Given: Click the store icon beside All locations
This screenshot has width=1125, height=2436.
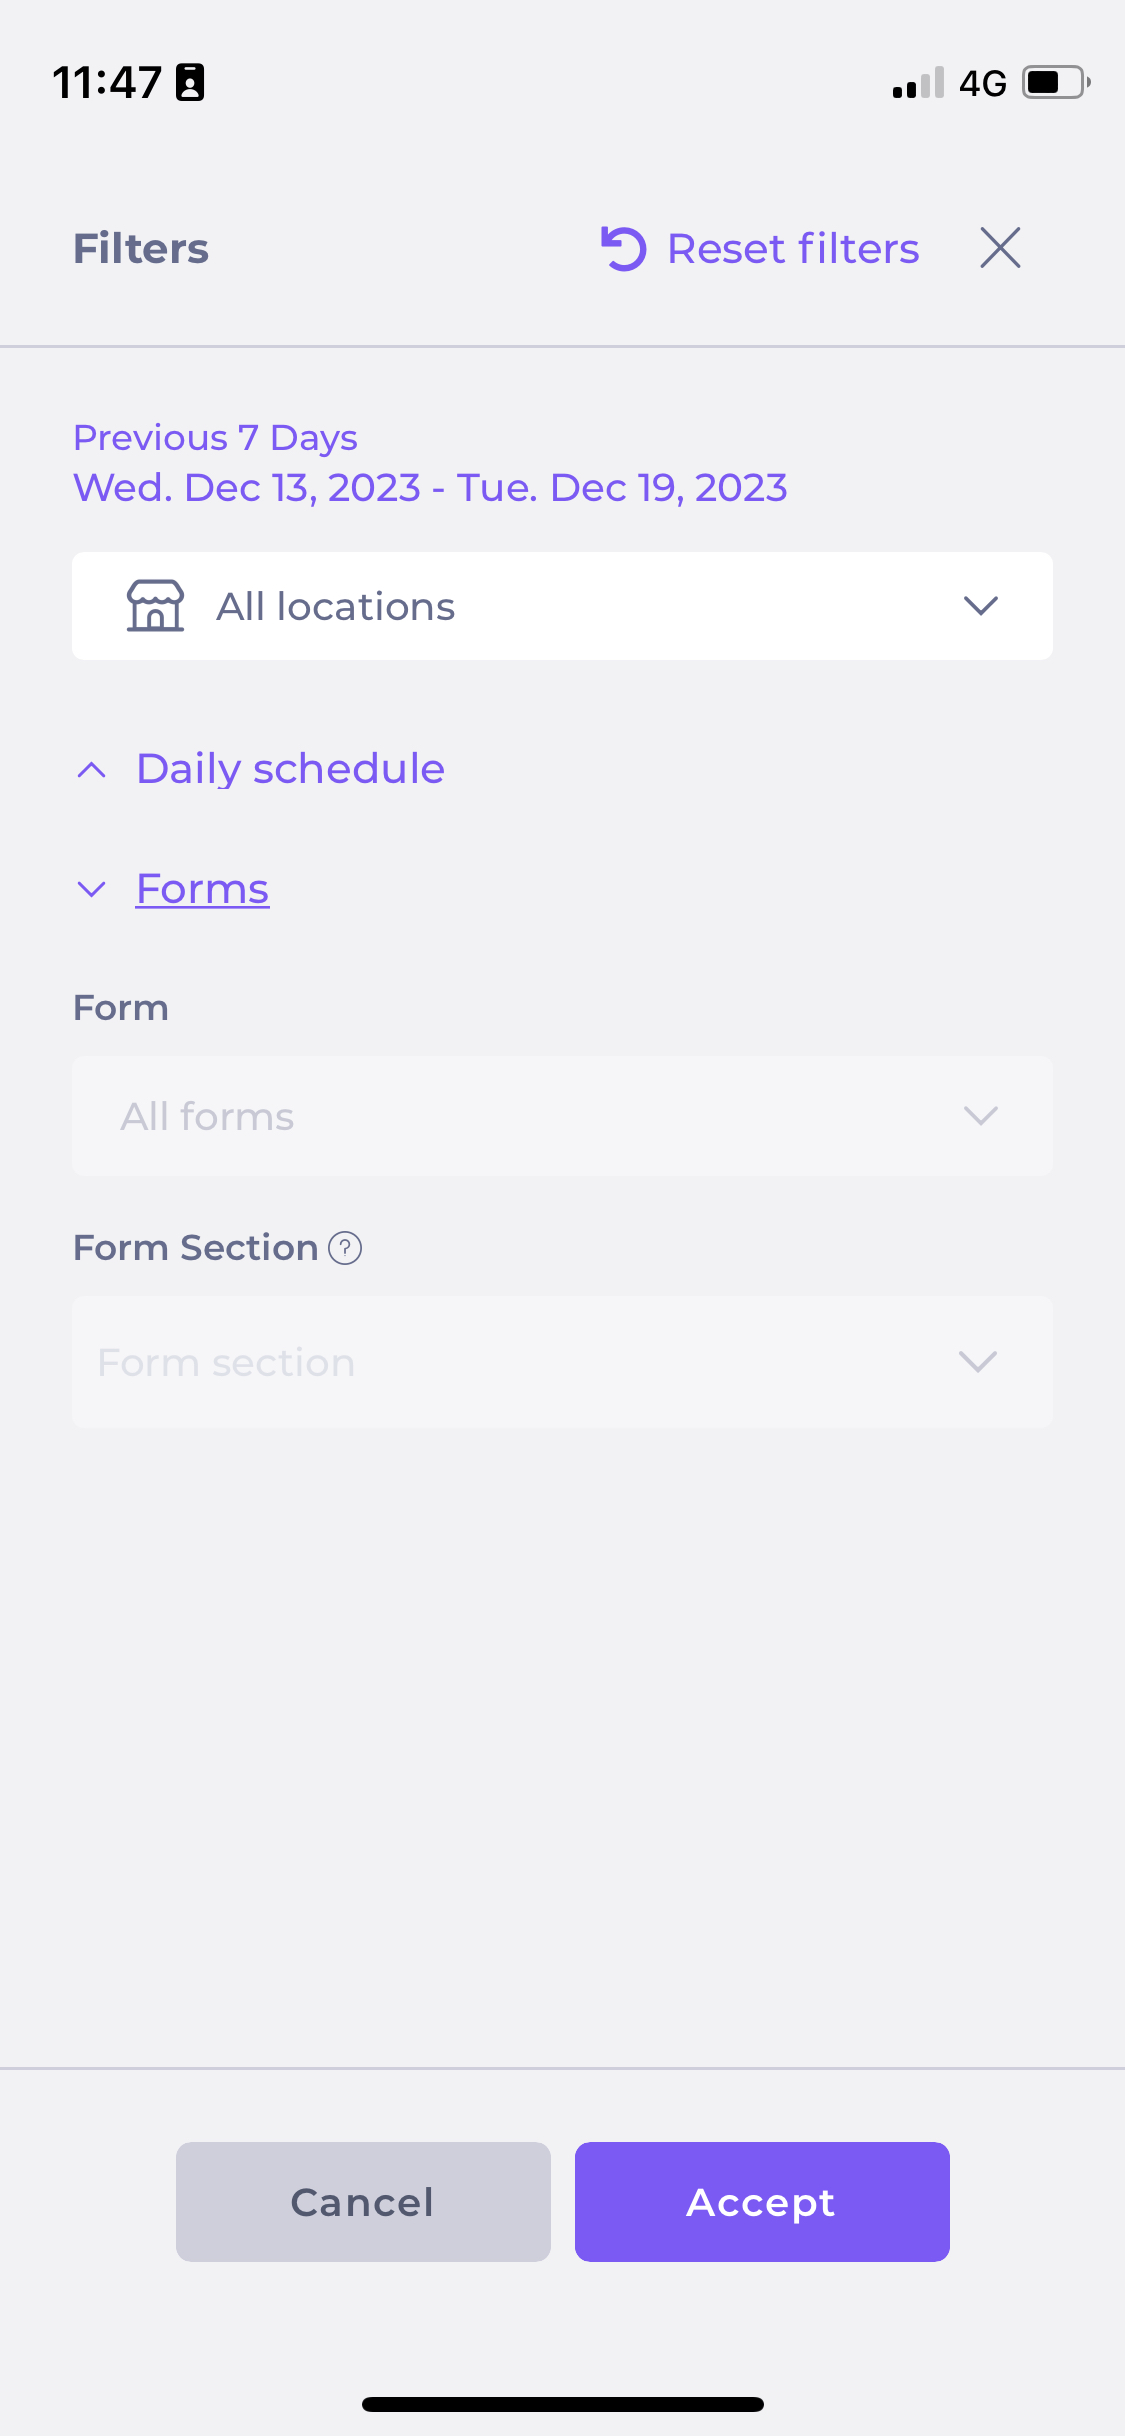Looking at the screenshot, I should [x=155, y=606].
